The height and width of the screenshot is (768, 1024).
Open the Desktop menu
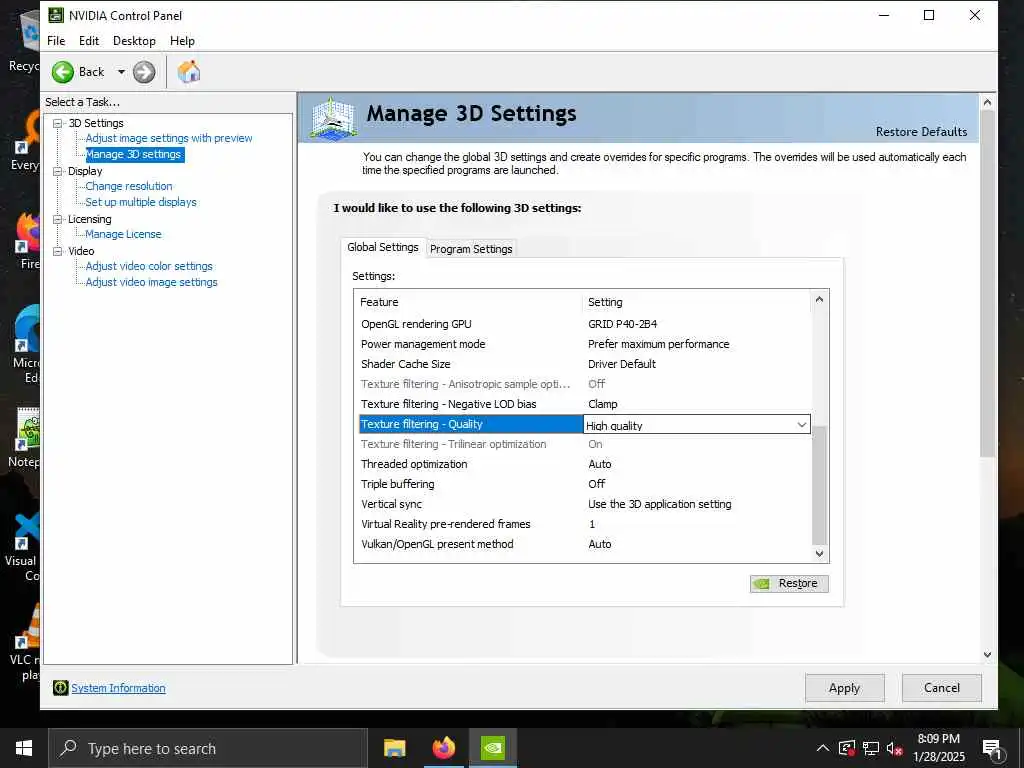point(134,40)
